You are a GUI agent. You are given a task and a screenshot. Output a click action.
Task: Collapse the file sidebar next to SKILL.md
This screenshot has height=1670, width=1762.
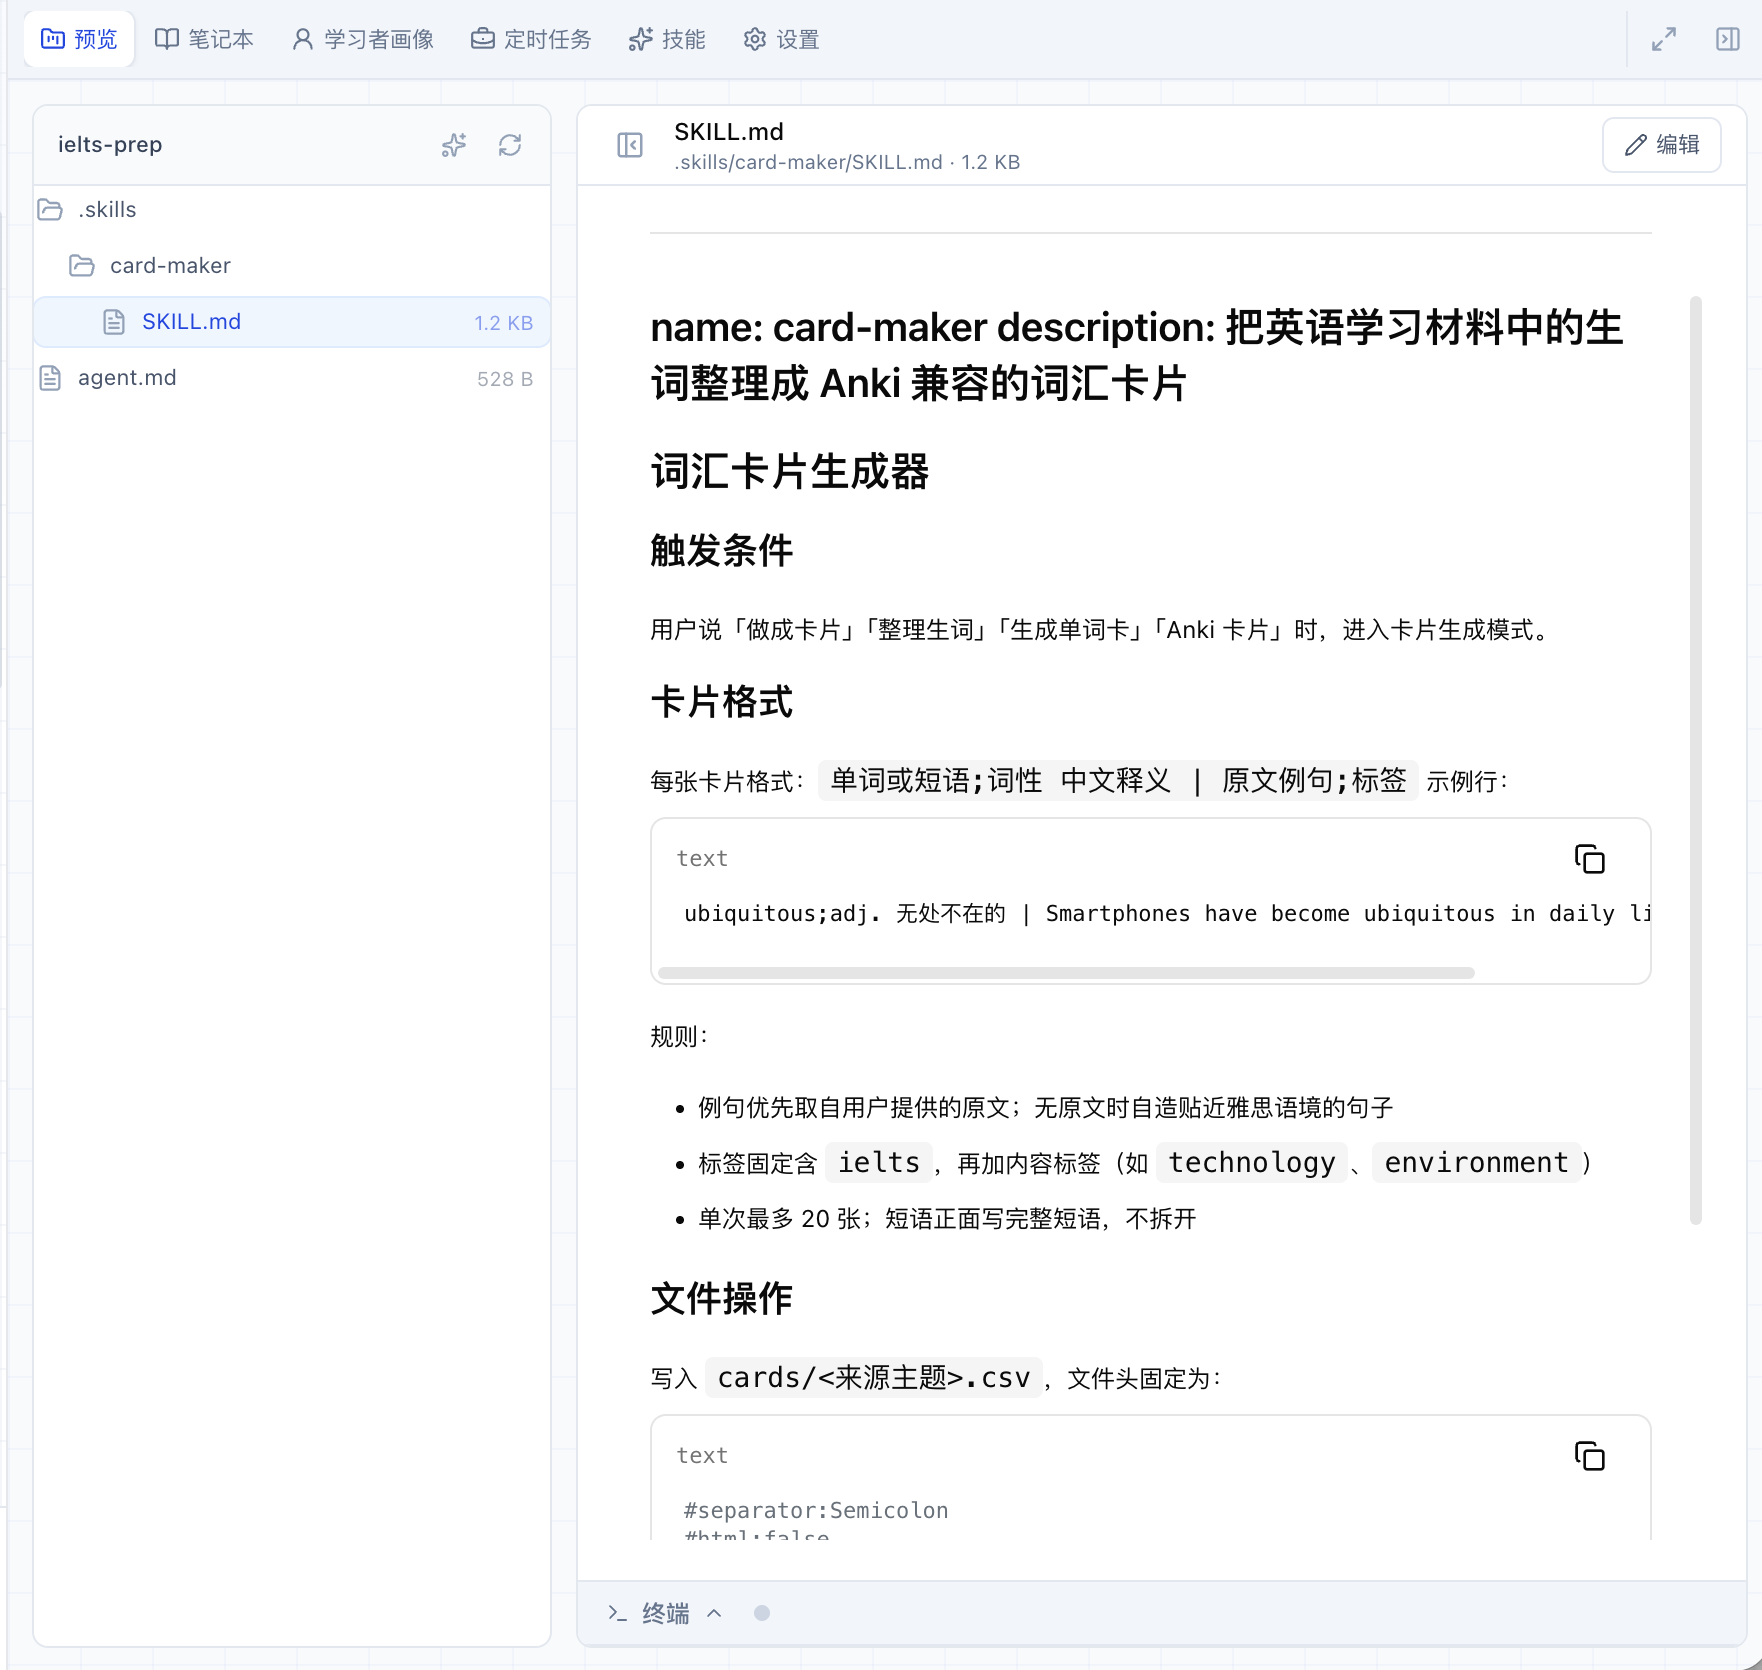(x=630, y=145)
